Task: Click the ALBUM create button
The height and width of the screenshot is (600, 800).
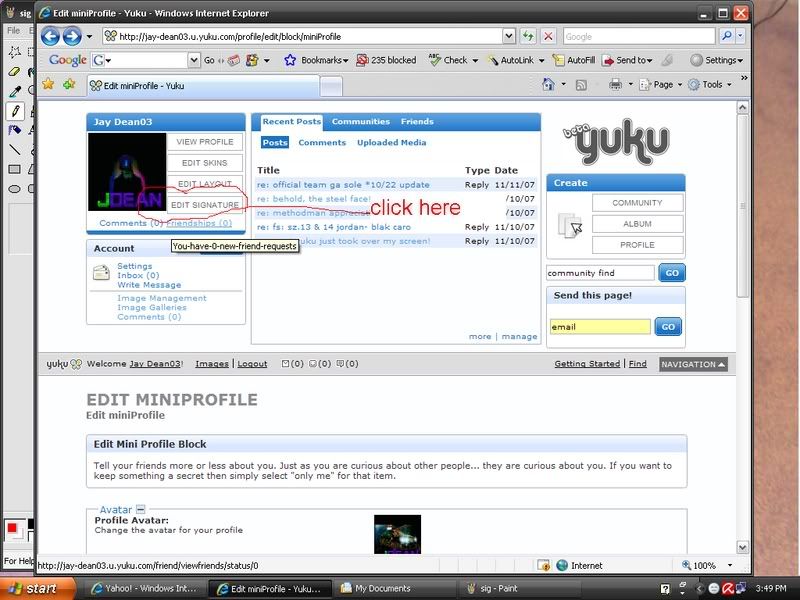Action: 637,223
